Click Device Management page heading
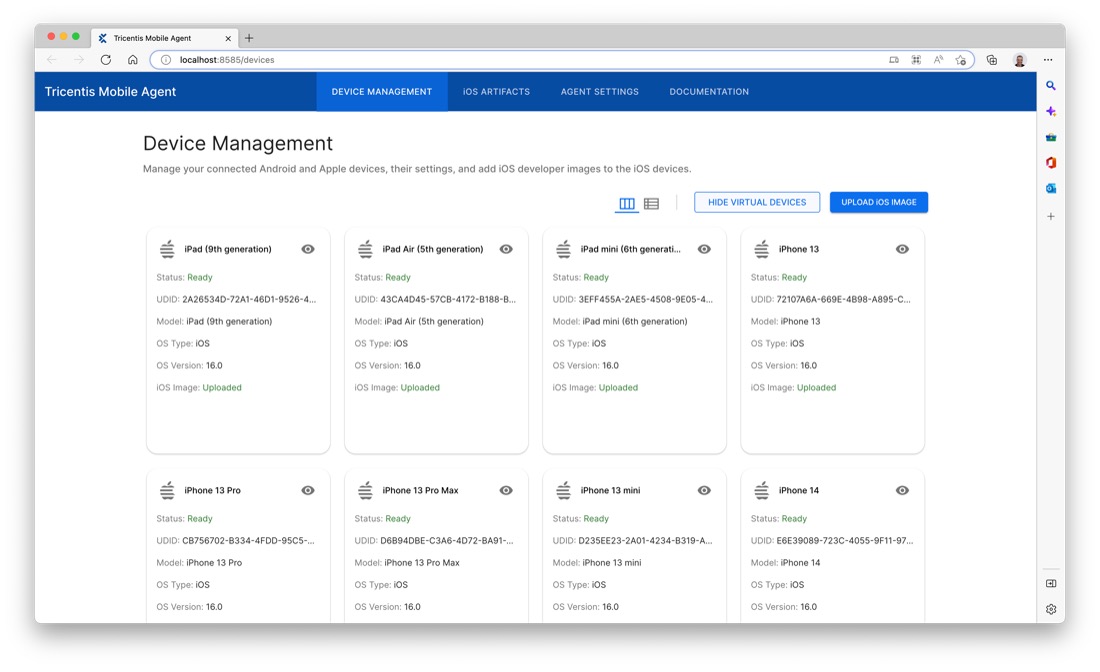The width and height of the screenshot is (1100, 672). pos(238,143)
